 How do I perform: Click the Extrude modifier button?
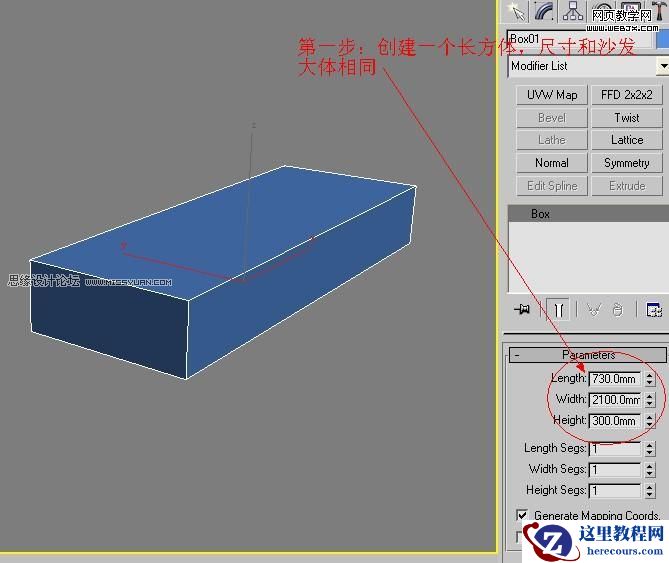tap(627, 186)
